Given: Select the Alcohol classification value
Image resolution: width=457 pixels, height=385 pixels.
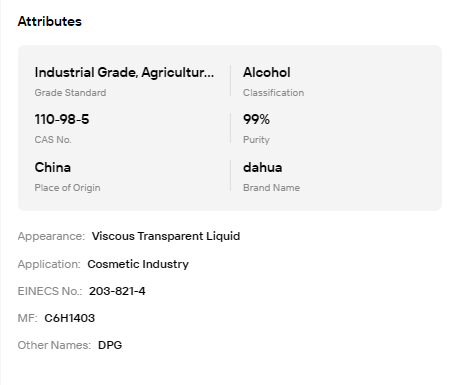Looking at the screenshot, I should tap(267, 72).
